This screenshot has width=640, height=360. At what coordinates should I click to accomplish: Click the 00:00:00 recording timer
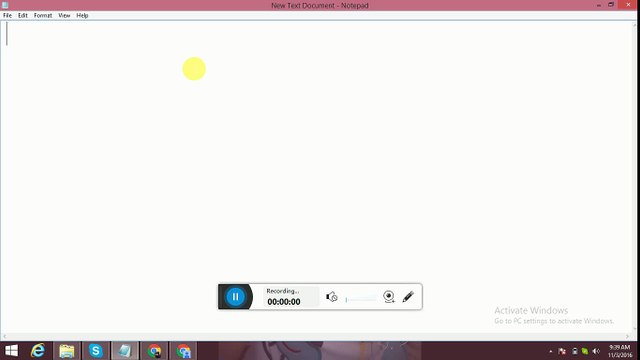coord(284,302)
